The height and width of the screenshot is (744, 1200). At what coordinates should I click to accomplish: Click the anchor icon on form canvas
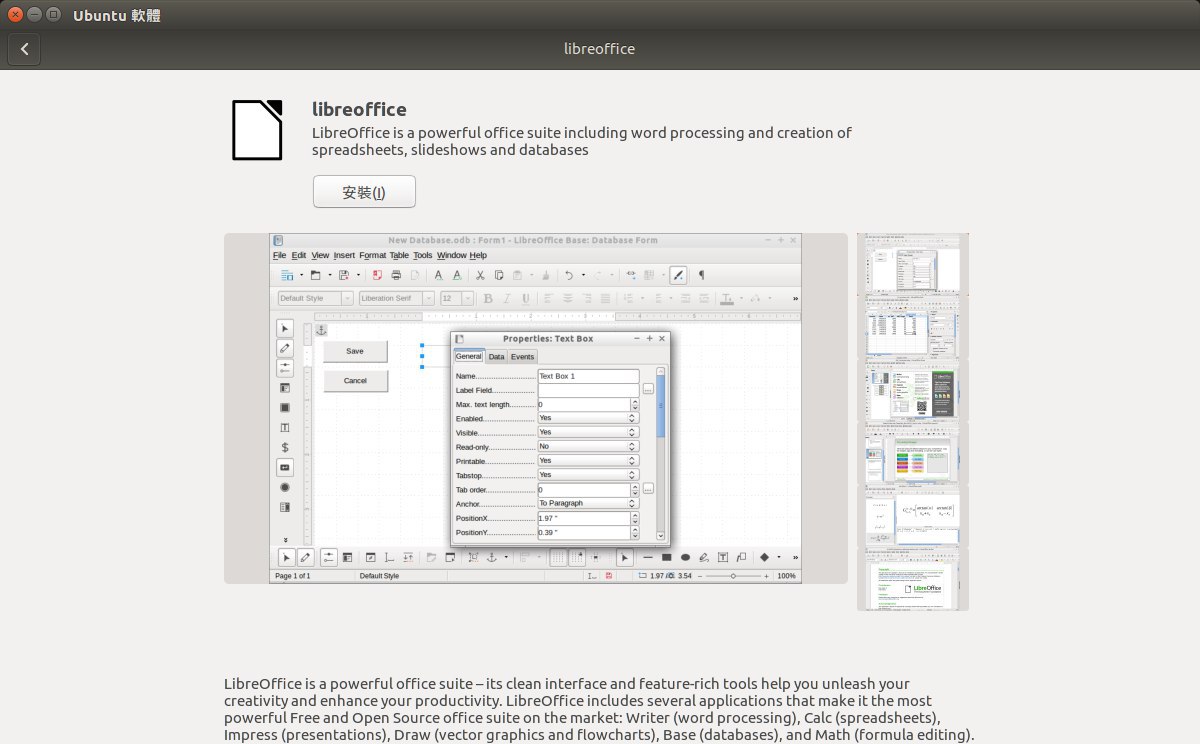(x=321, y=330)
